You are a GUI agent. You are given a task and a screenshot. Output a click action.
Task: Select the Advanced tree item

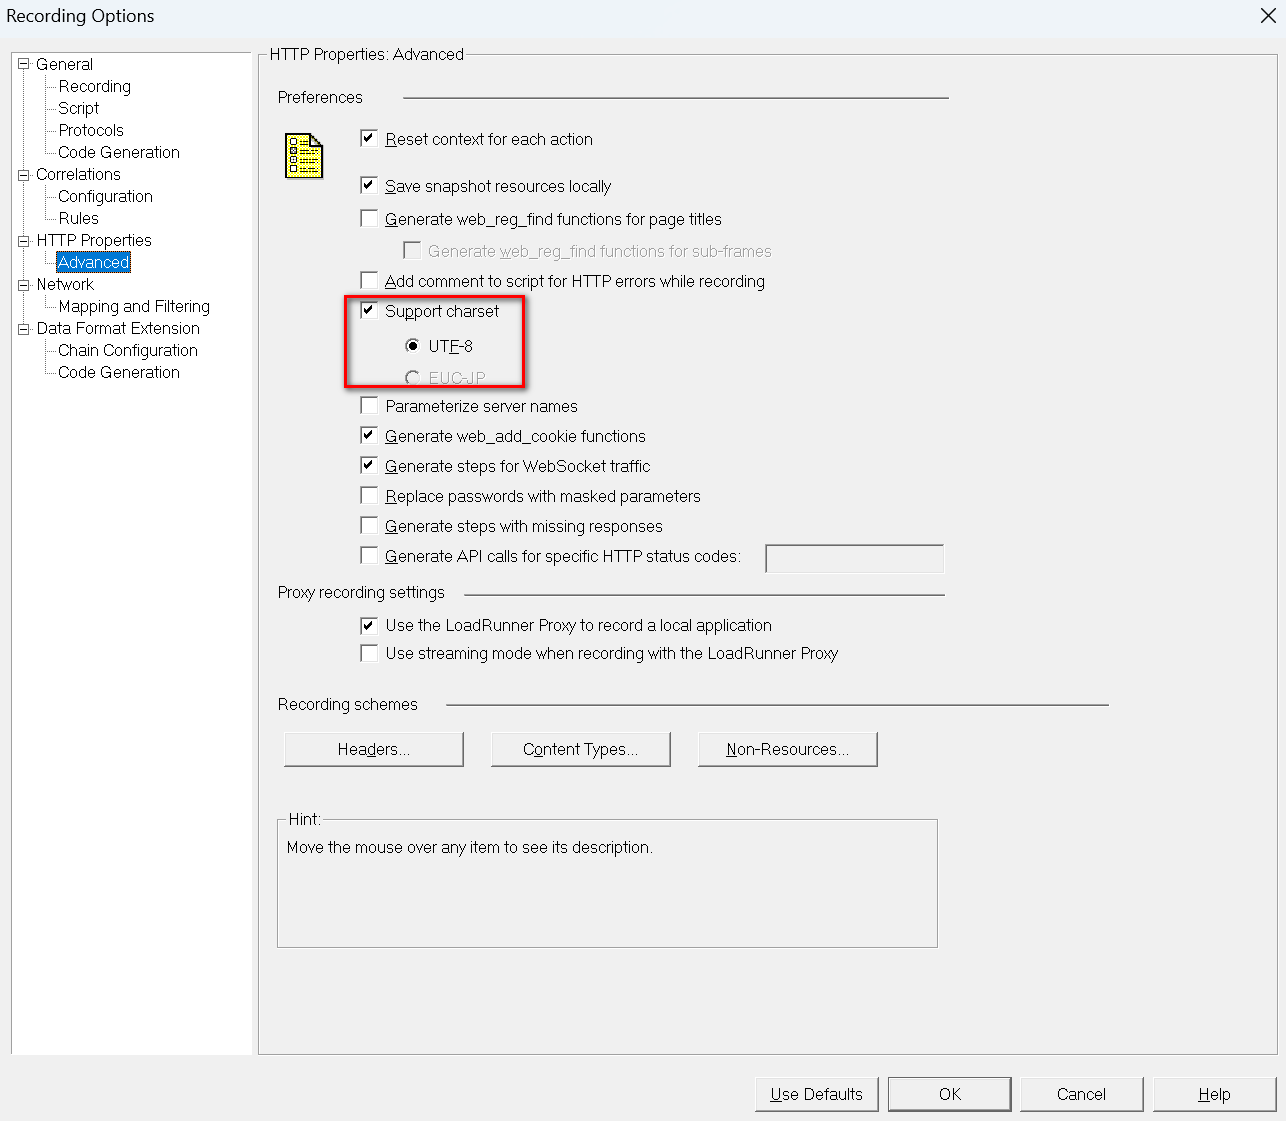pos(93,262)
